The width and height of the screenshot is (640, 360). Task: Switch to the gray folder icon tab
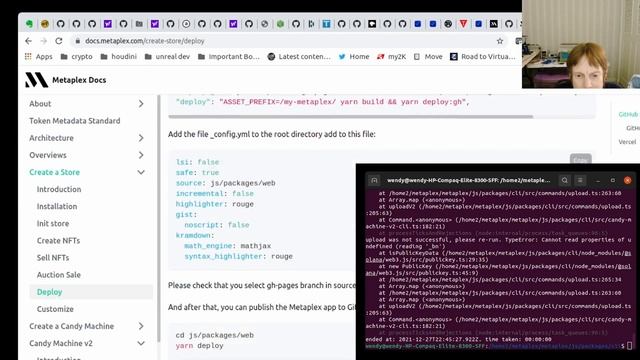coord(139,24)
